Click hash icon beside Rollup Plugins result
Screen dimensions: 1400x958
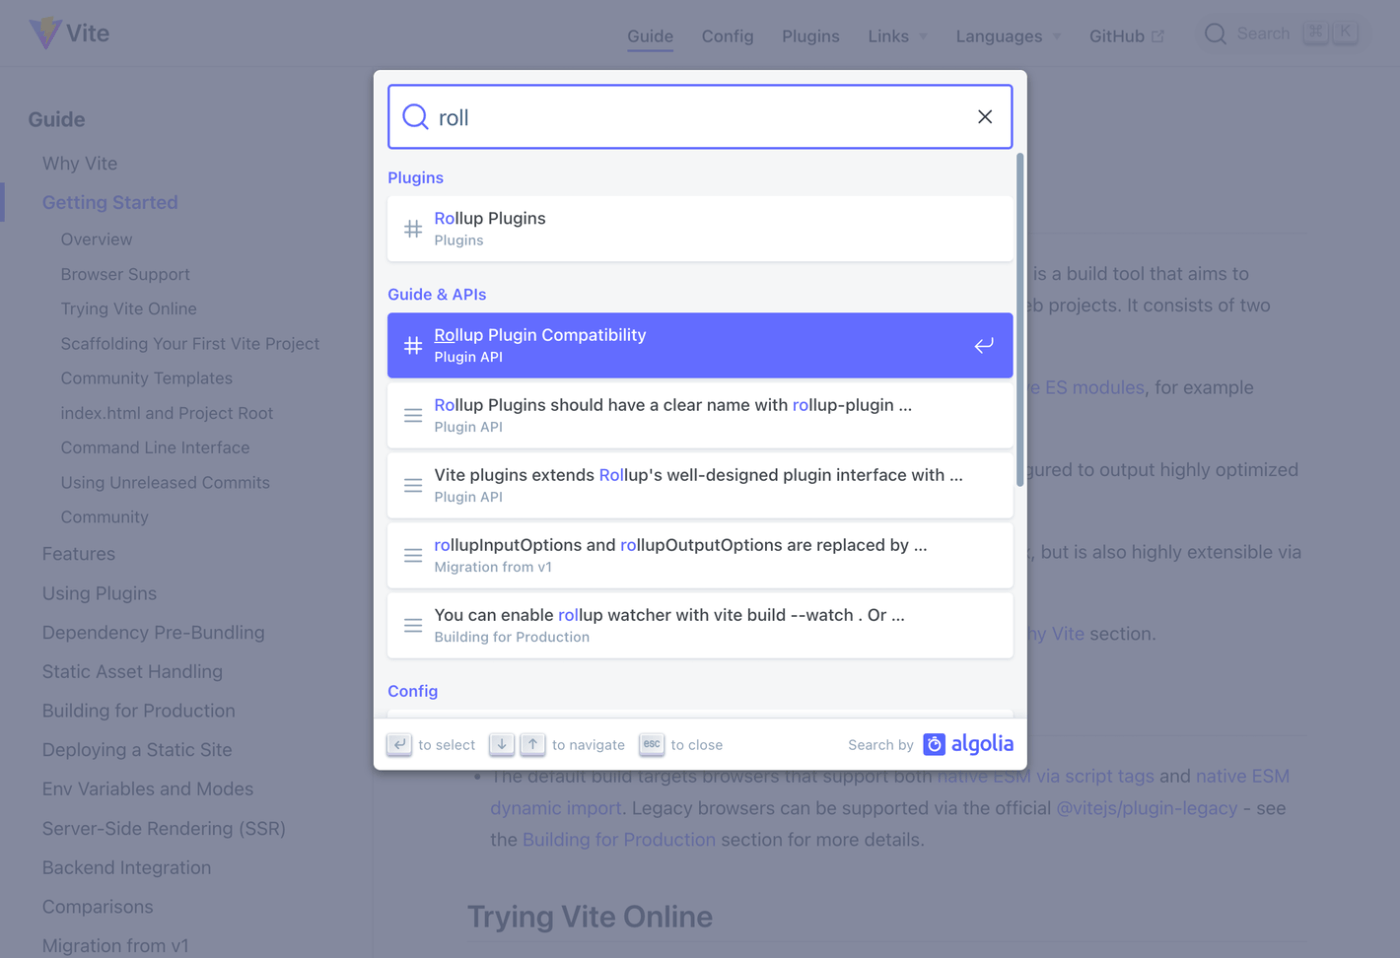[413, 229]
